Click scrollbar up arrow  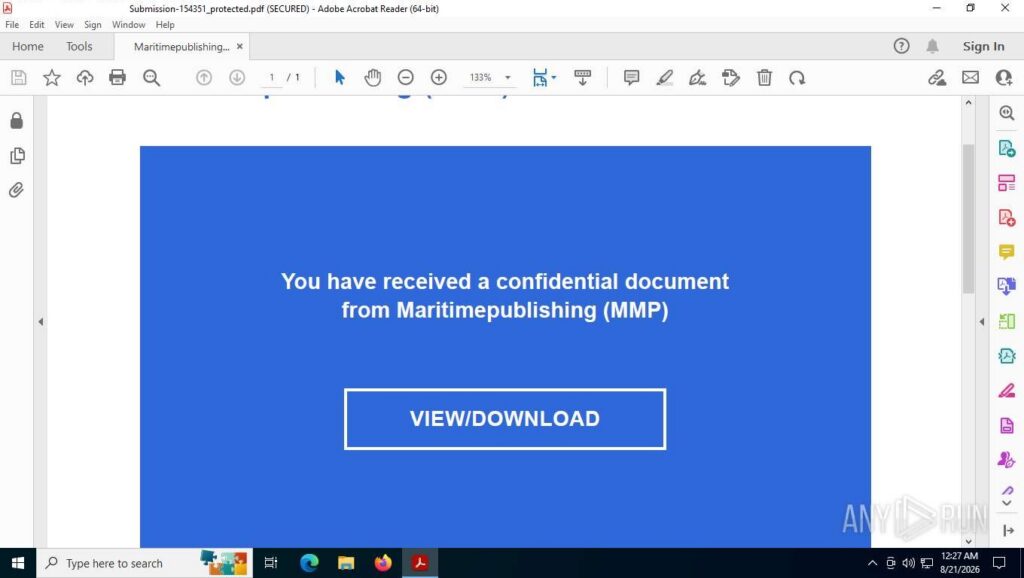tap(968, 103)
